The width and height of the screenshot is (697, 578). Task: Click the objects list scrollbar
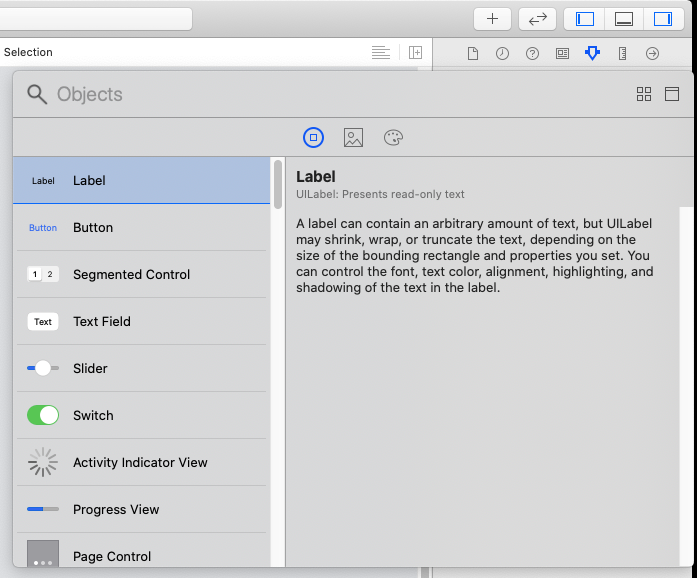277,184
